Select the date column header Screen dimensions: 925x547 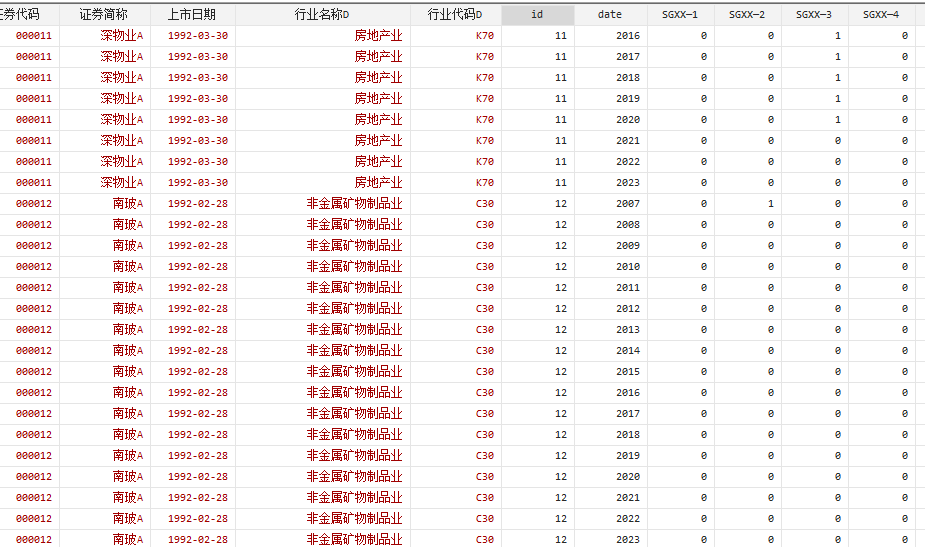610,15
